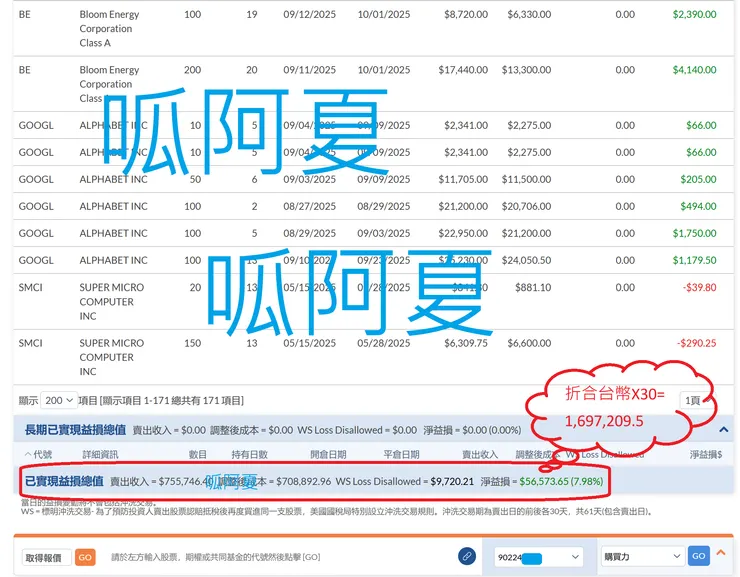Select the -$290.25 loss cell
The width and height of the screenshot is (740, 577).
pyautogui.click(x=697, y=343)
